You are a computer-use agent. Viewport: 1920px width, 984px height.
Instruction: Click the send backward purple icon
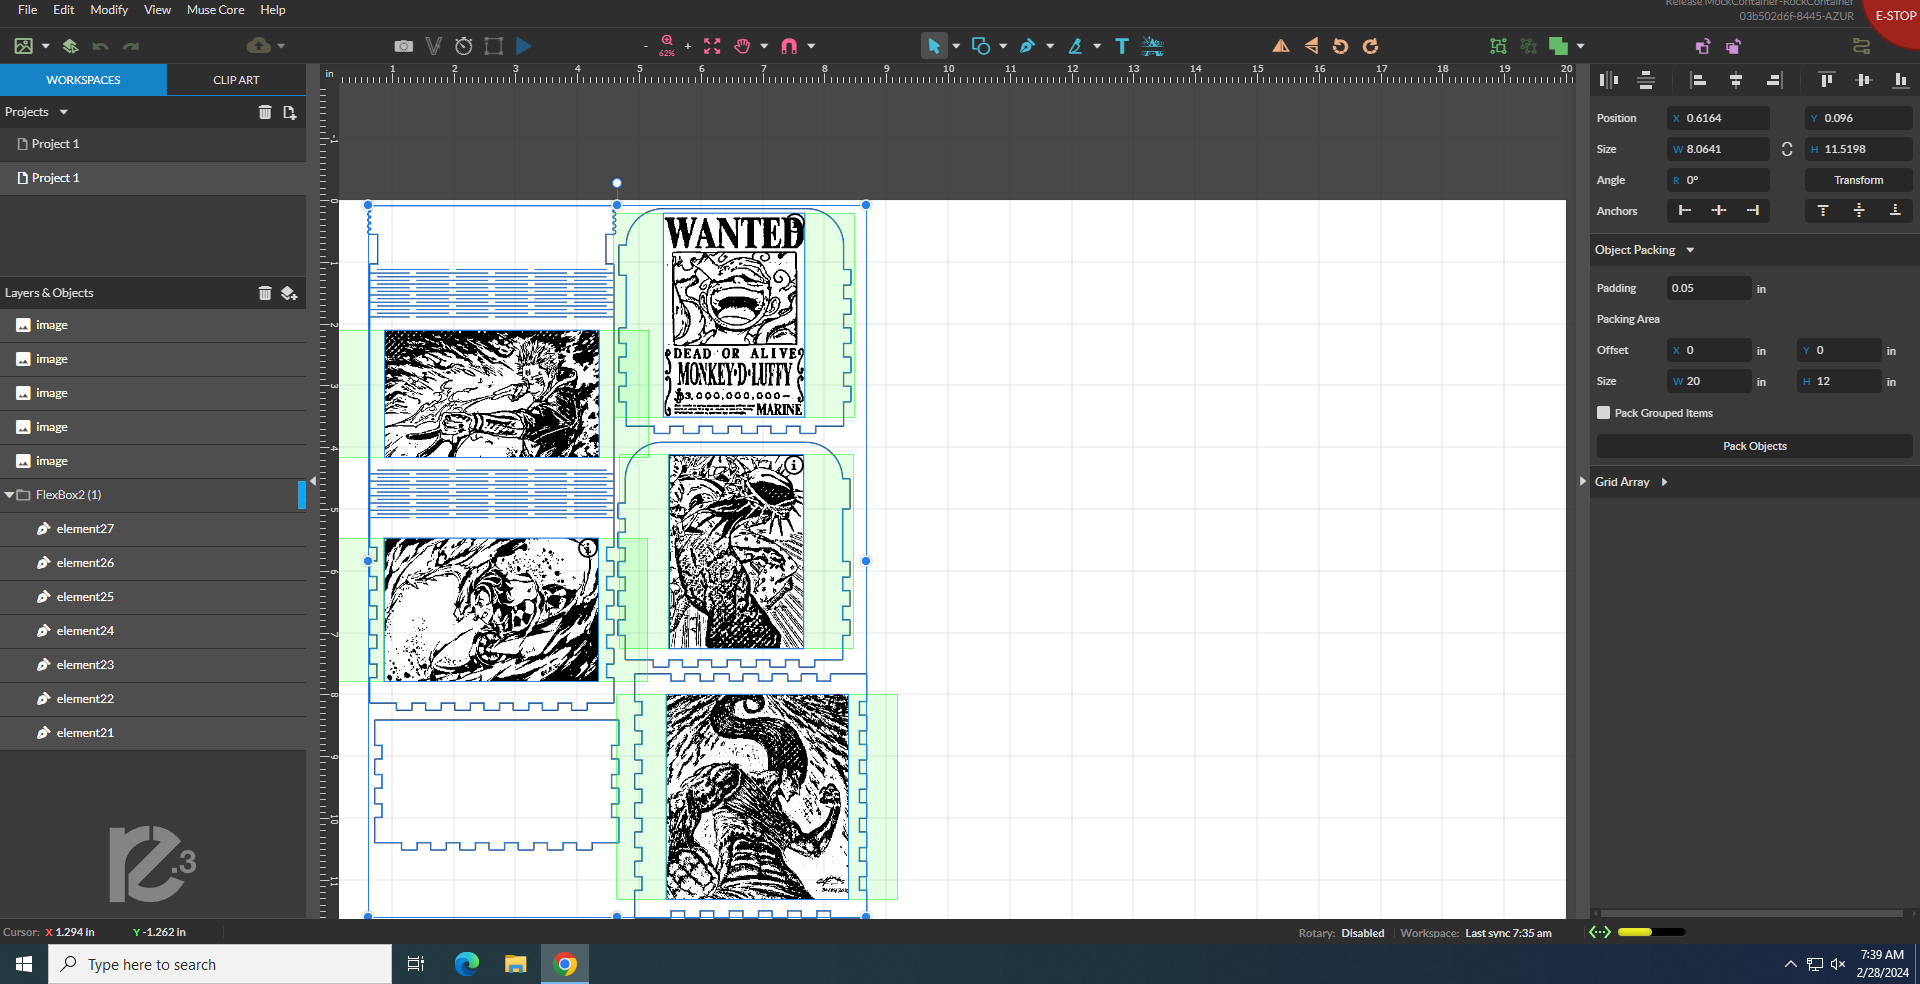click(x=1734, y=46)
